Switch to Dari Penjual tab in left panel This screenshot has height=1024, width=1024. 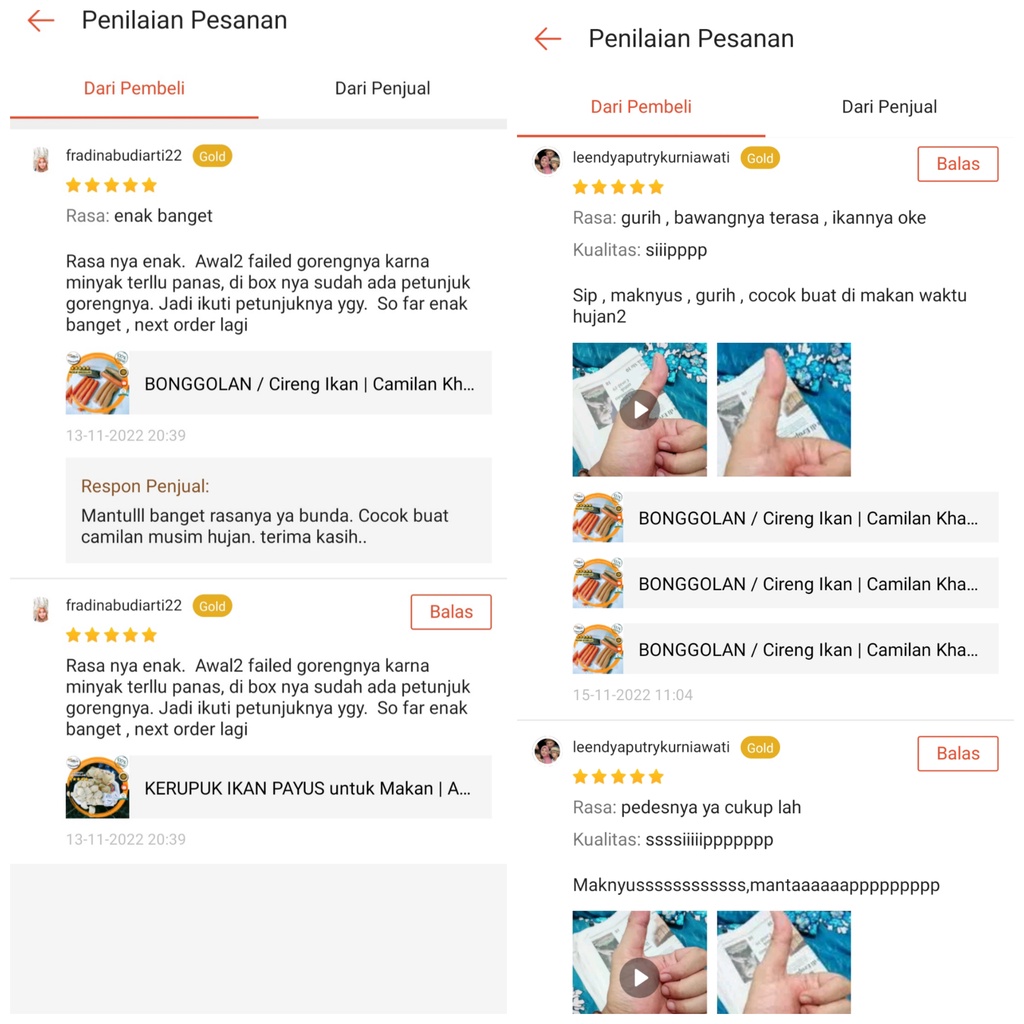[382, 88]
